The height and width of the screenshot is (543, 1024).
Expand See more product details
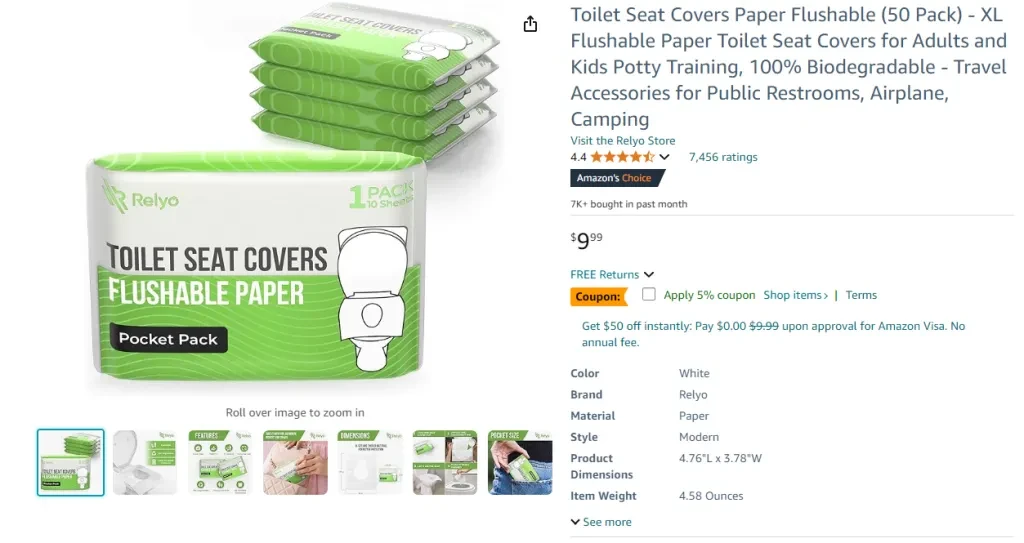[x=601, y=521]
